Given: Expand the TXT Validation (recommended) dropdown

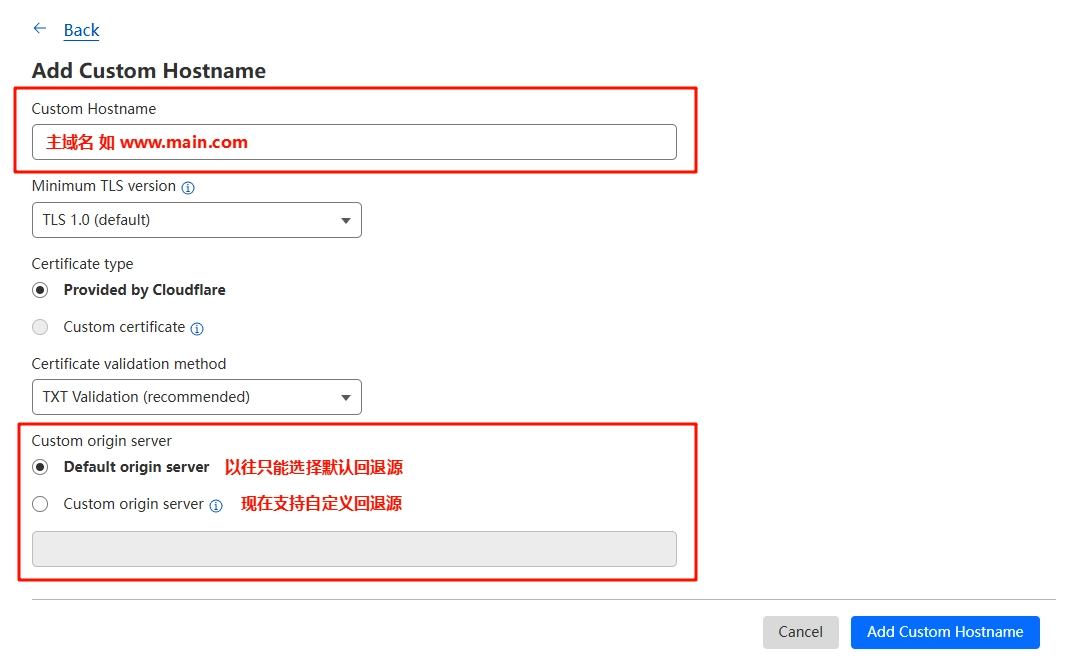Looking at the screenshot, I should [x=196, y=397].
